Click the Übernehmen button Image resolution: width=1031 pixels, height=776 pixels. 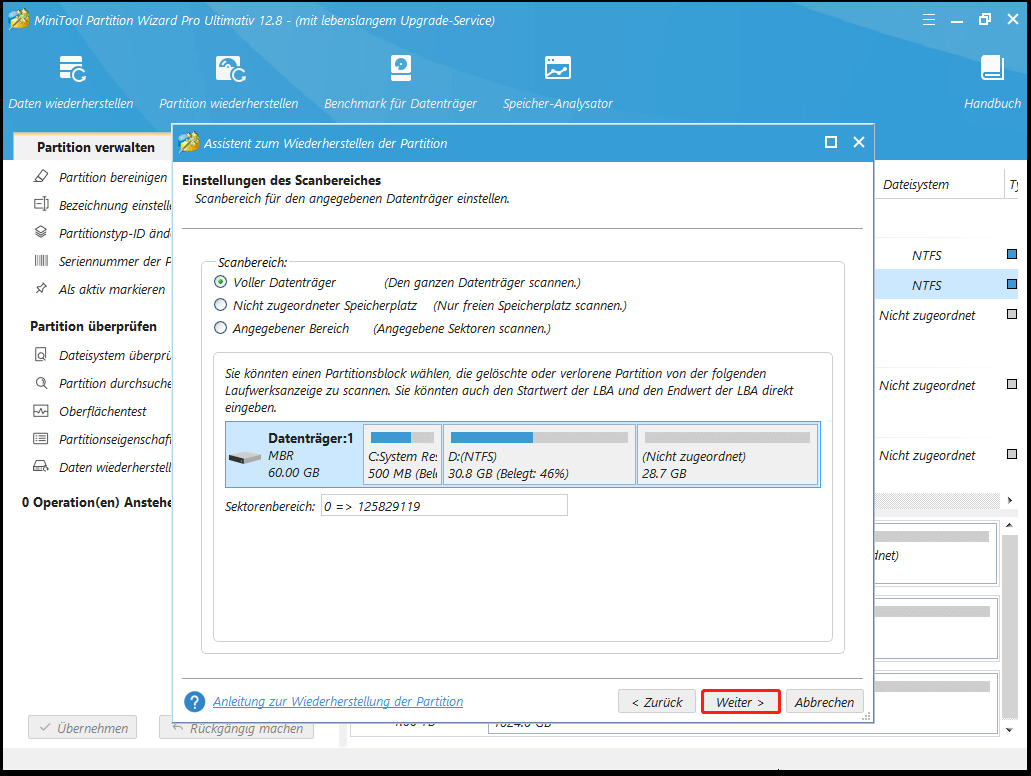tap(83, 727)
